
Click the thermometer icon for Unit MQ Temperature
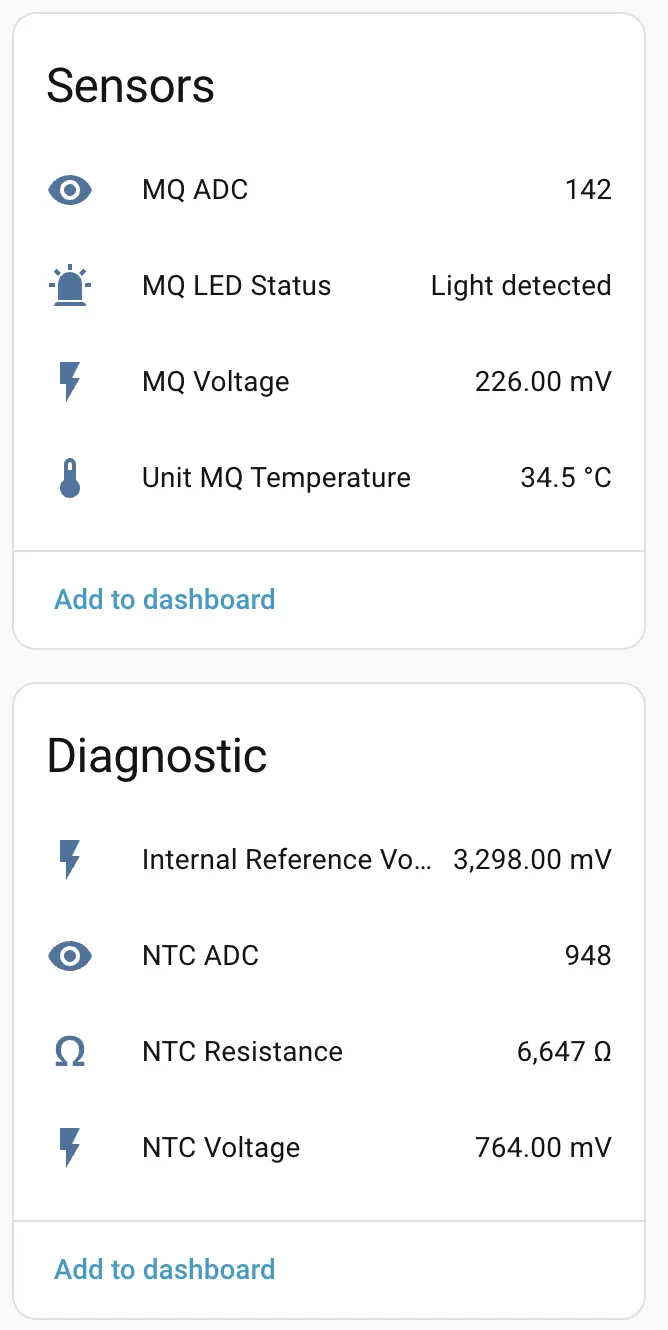[x=70, y=478]
